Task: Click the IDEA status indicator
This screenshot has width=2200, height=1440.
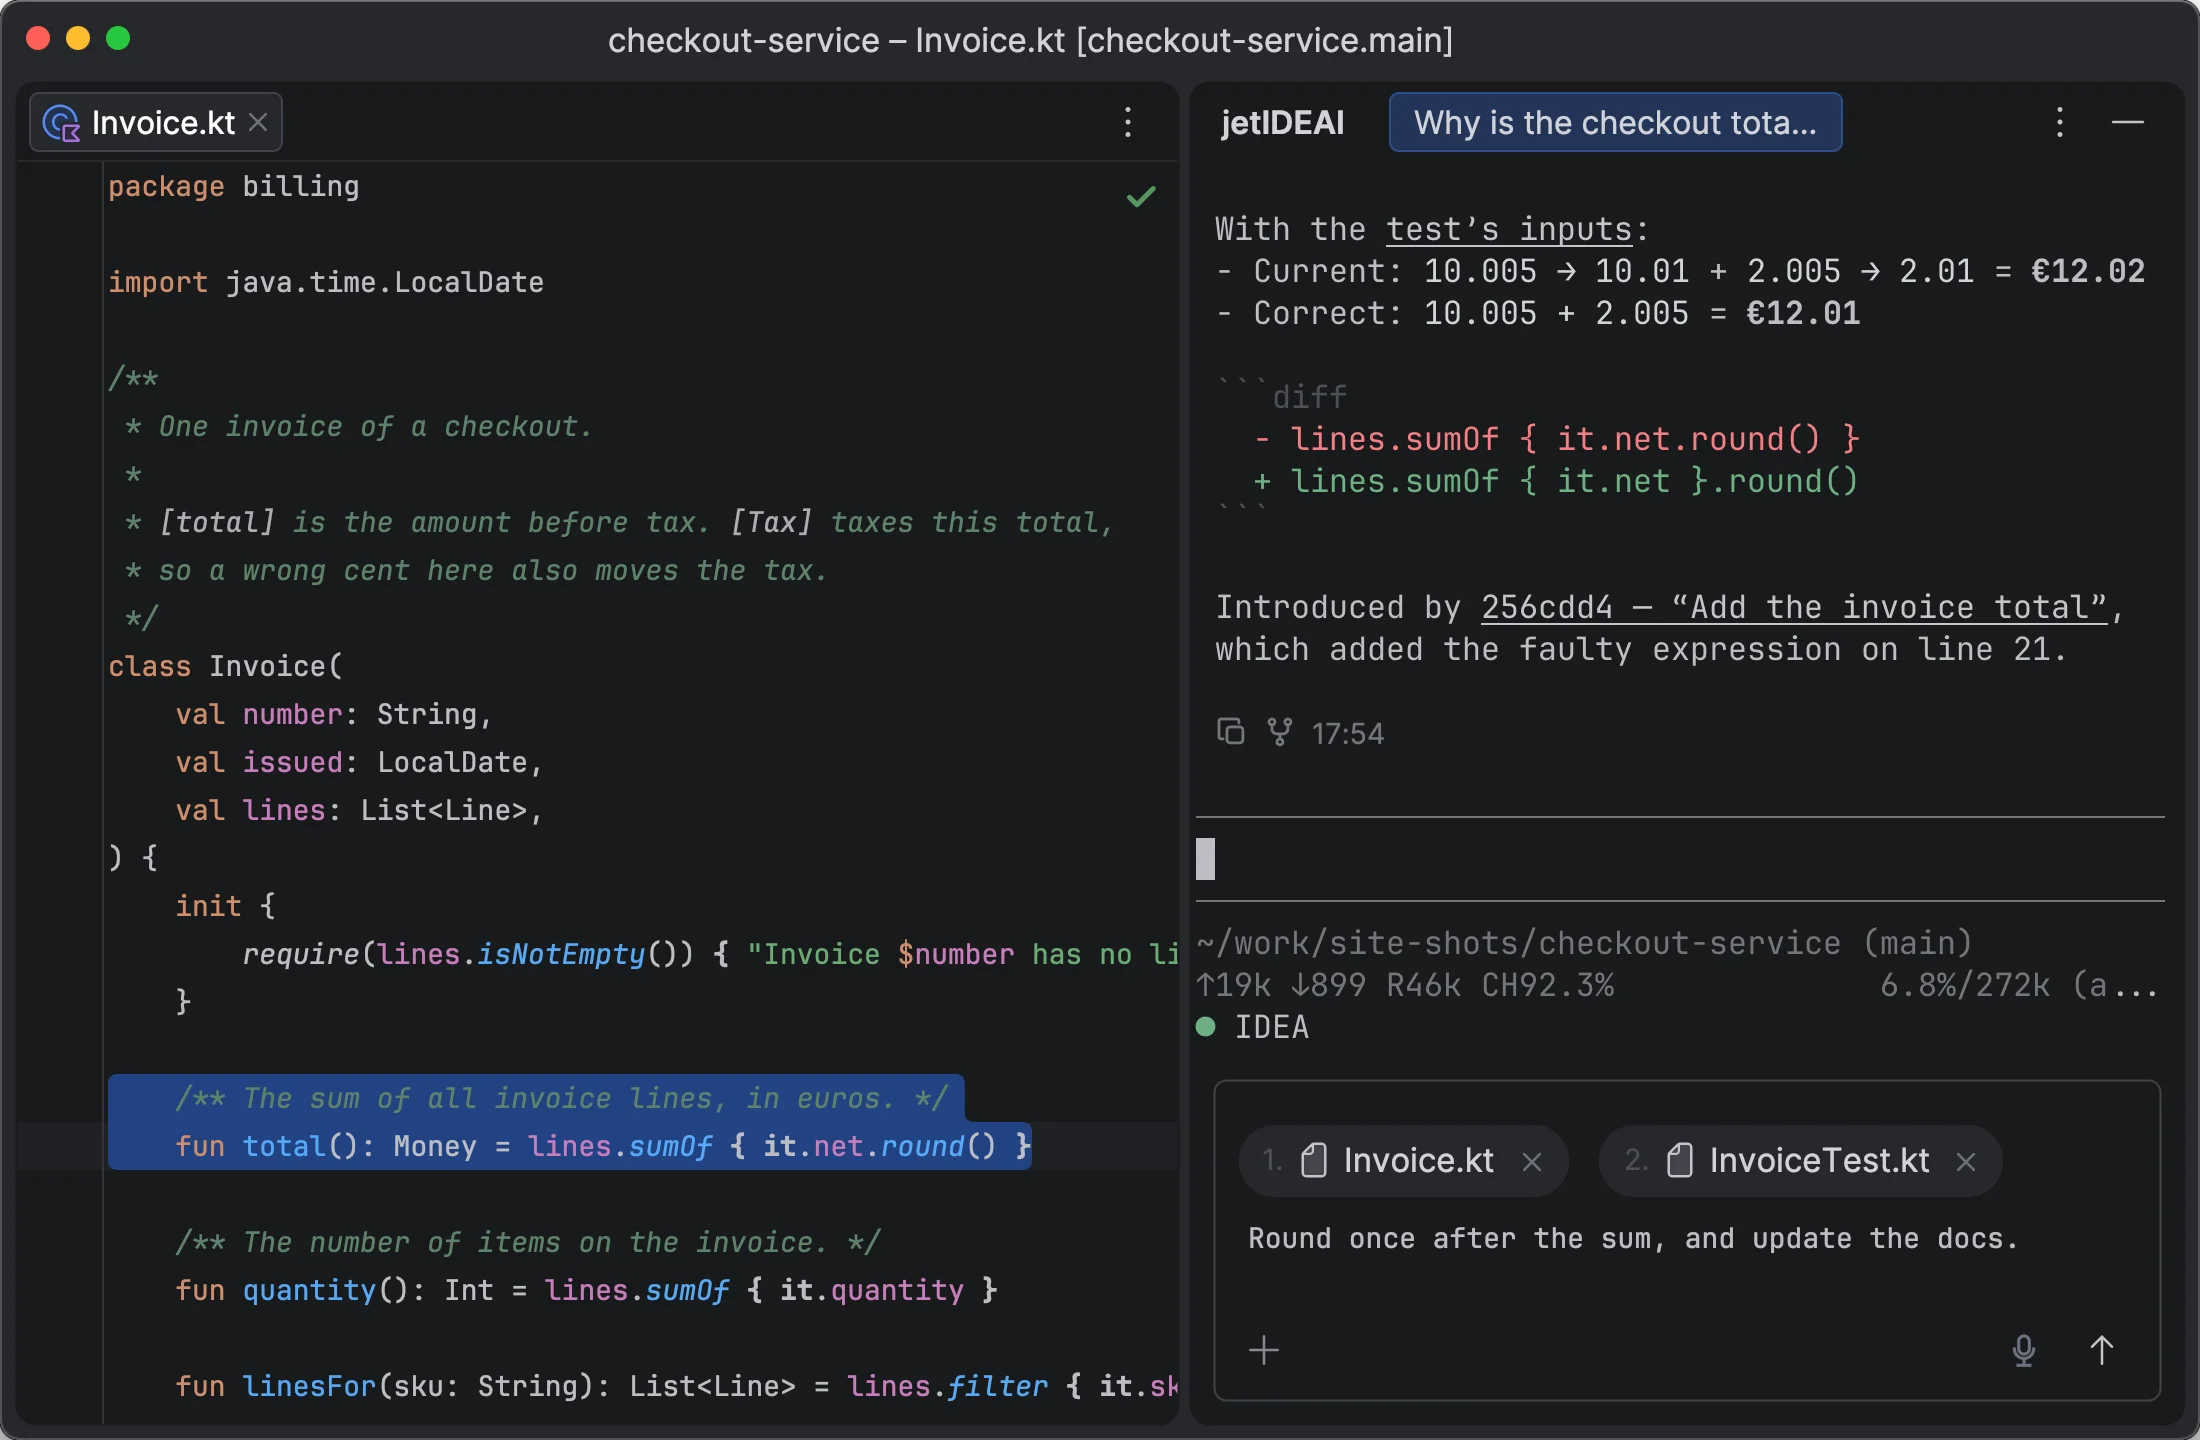Action: (1252, 1027)
